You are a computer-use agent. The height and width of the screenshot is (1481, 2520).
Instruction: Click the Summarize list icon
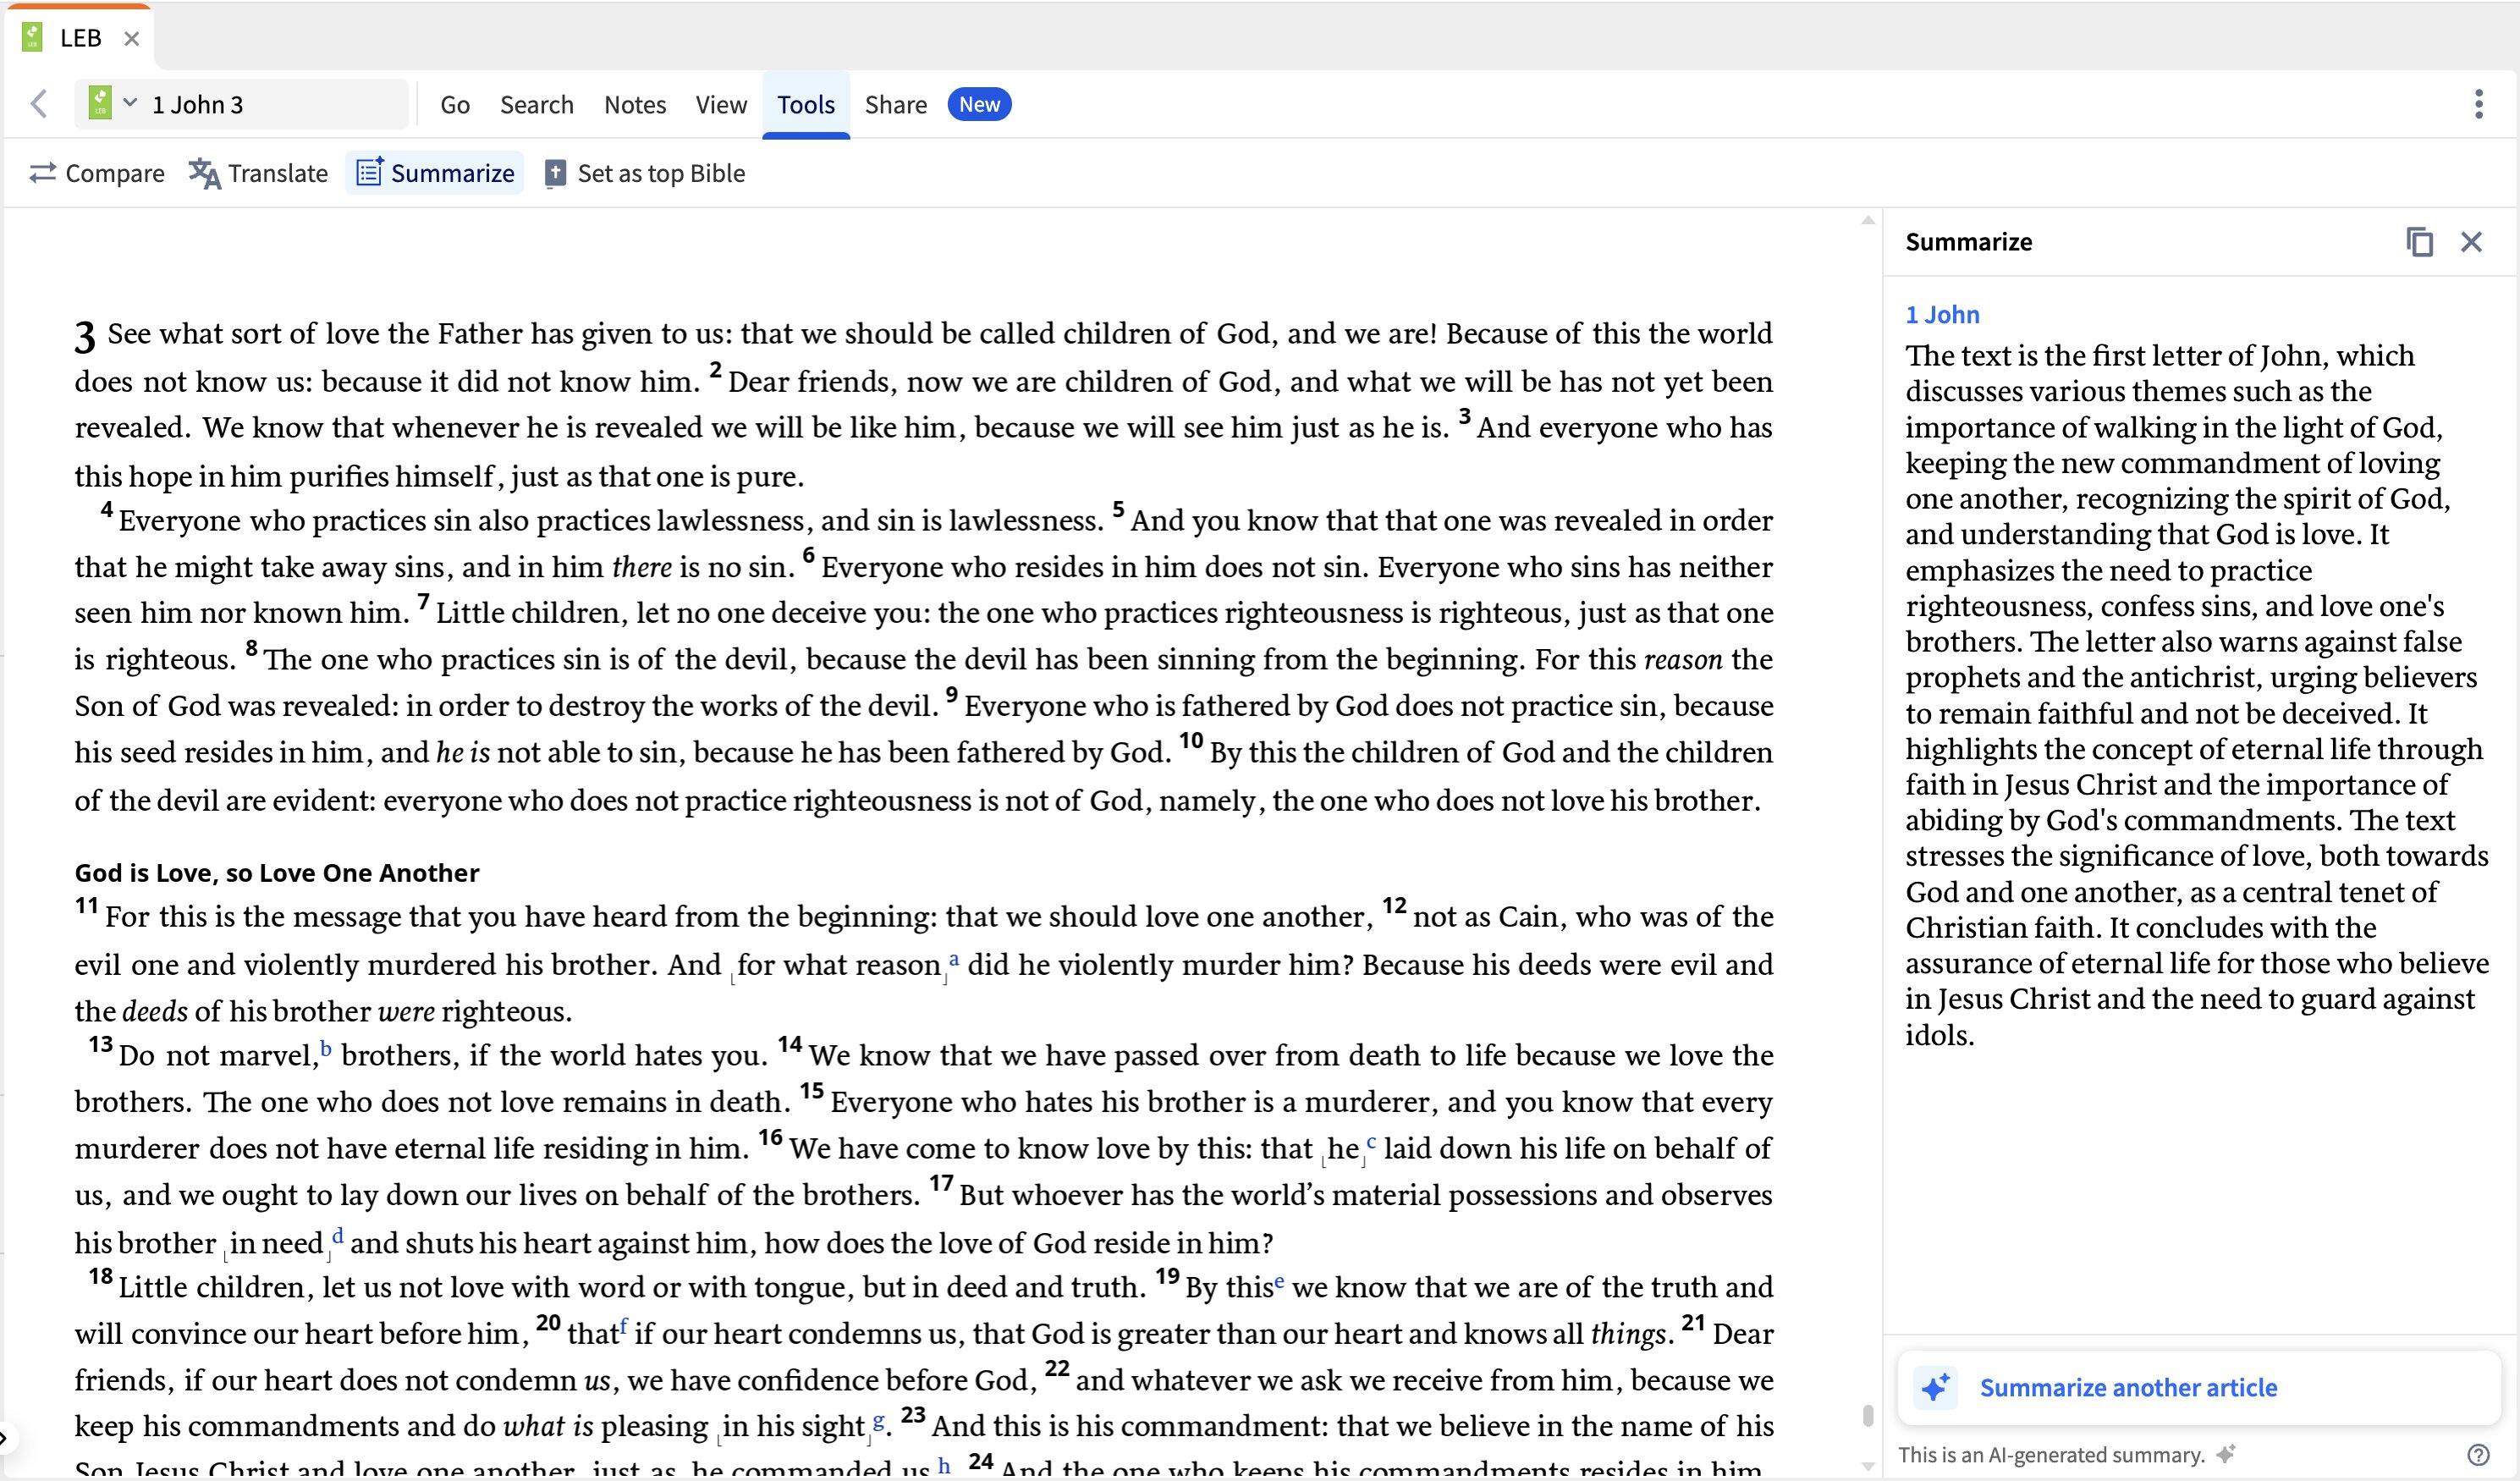tap(369, 172)
